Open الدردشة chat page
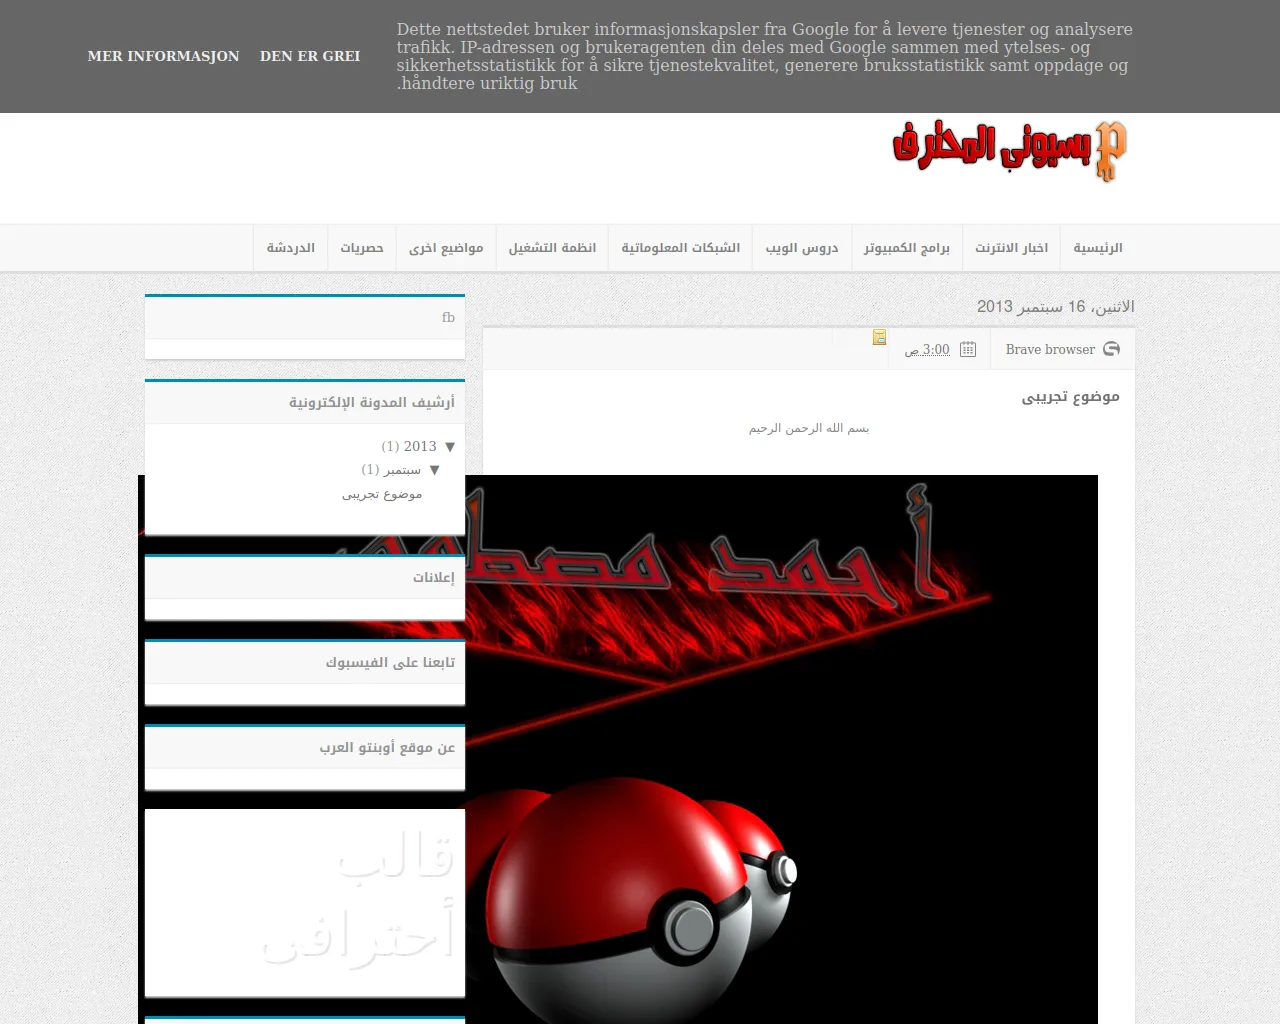Screen dimensions: 1280x1024 tap(290, 248)
